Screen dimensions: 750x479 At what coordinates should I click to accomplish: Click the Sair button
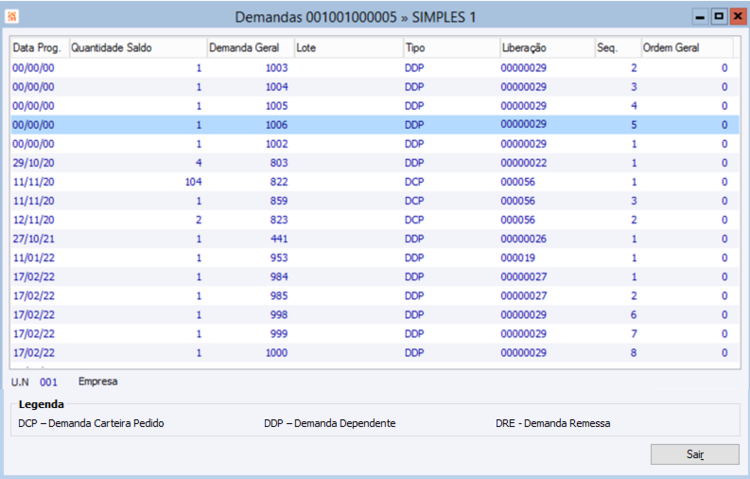(695, 454)
